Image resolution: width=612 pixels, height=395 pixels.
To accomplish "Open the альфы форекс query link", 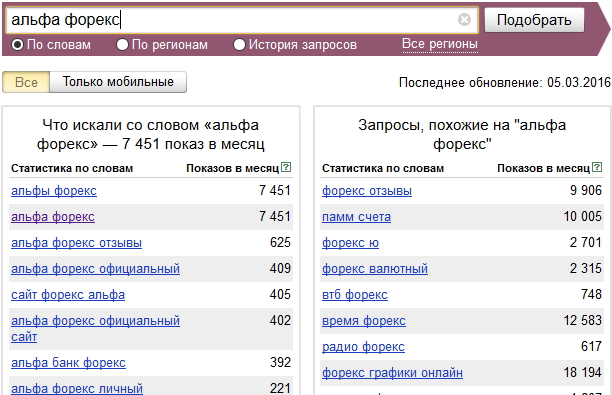I will tap(54, 191).
